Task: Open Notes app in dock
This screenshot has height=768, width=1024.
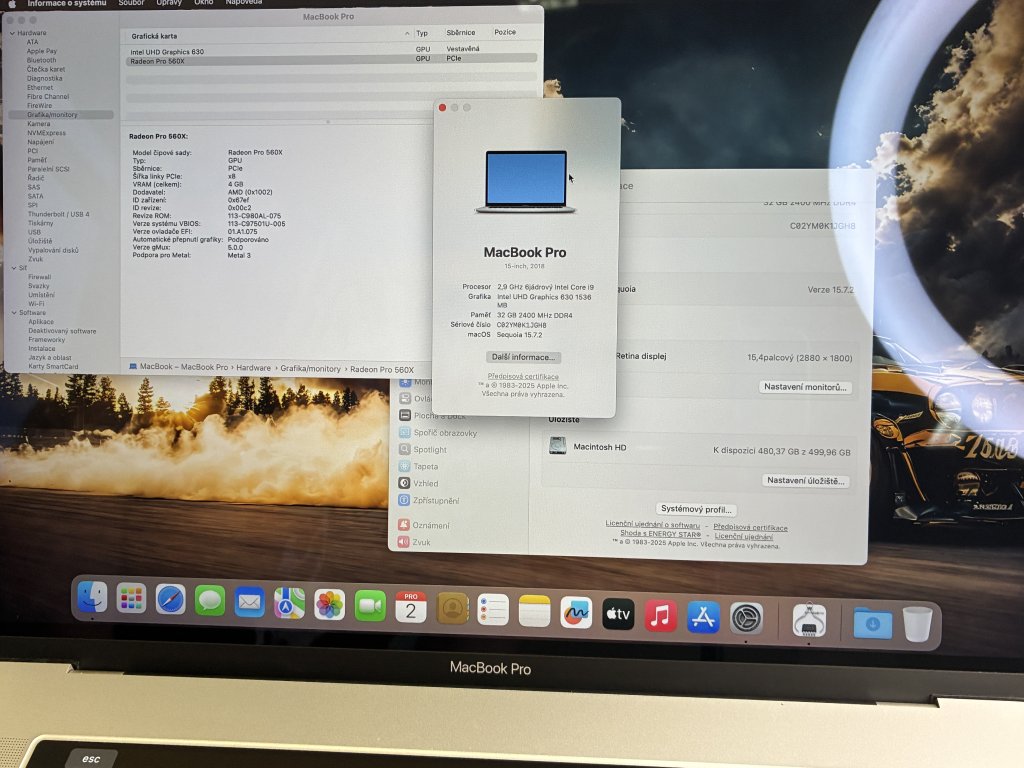Action: [x=534, y=611]
